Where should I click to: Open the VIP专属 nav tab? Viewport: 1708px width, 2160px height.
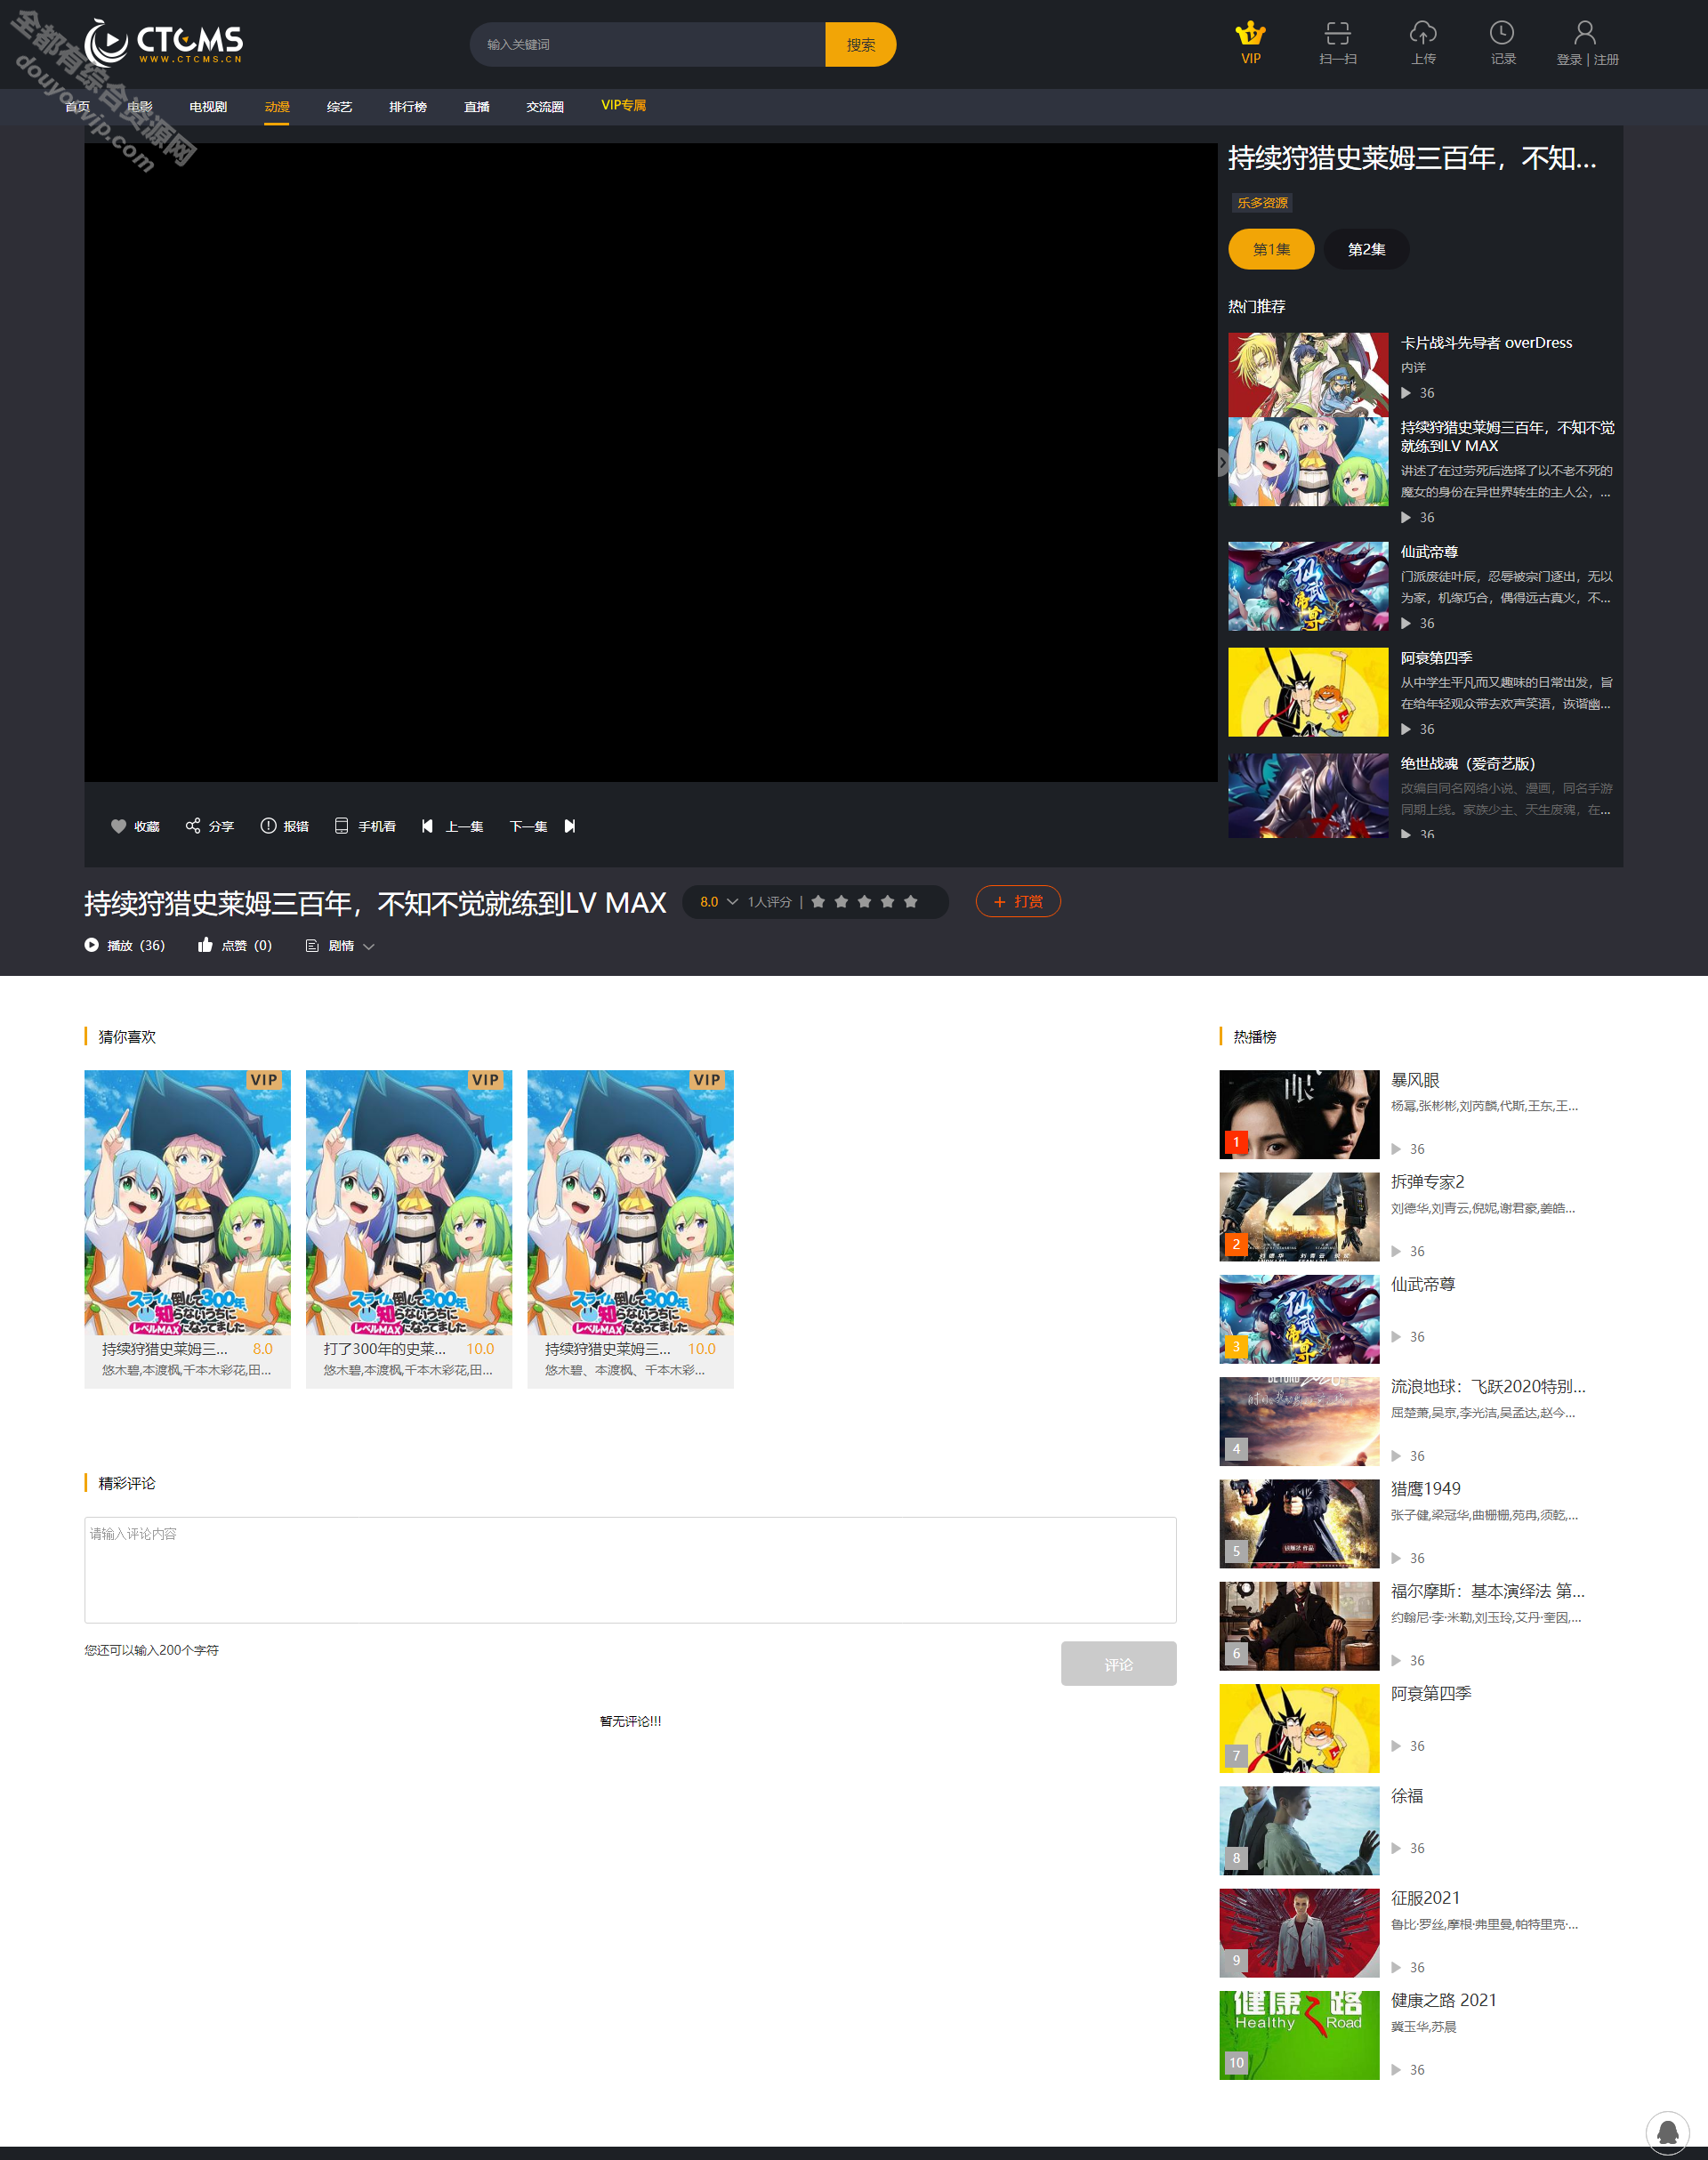pos(623,106)
